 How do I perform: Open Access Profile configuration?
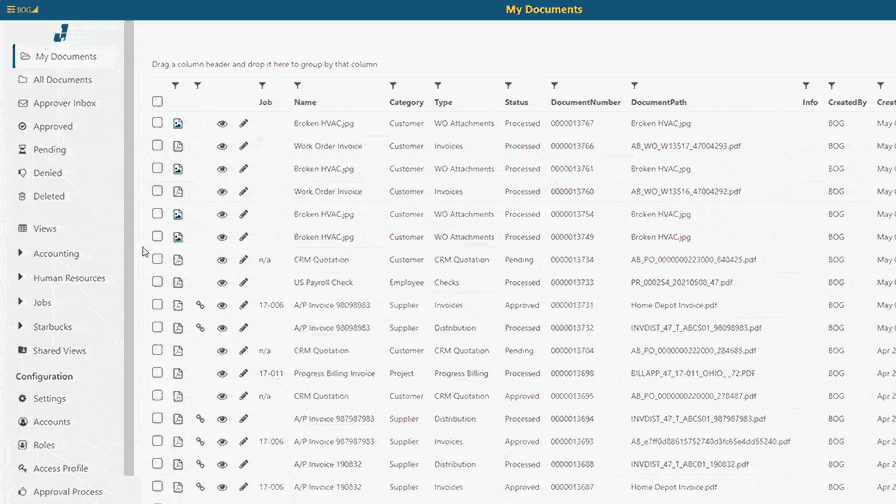click(x=60, y=469)
